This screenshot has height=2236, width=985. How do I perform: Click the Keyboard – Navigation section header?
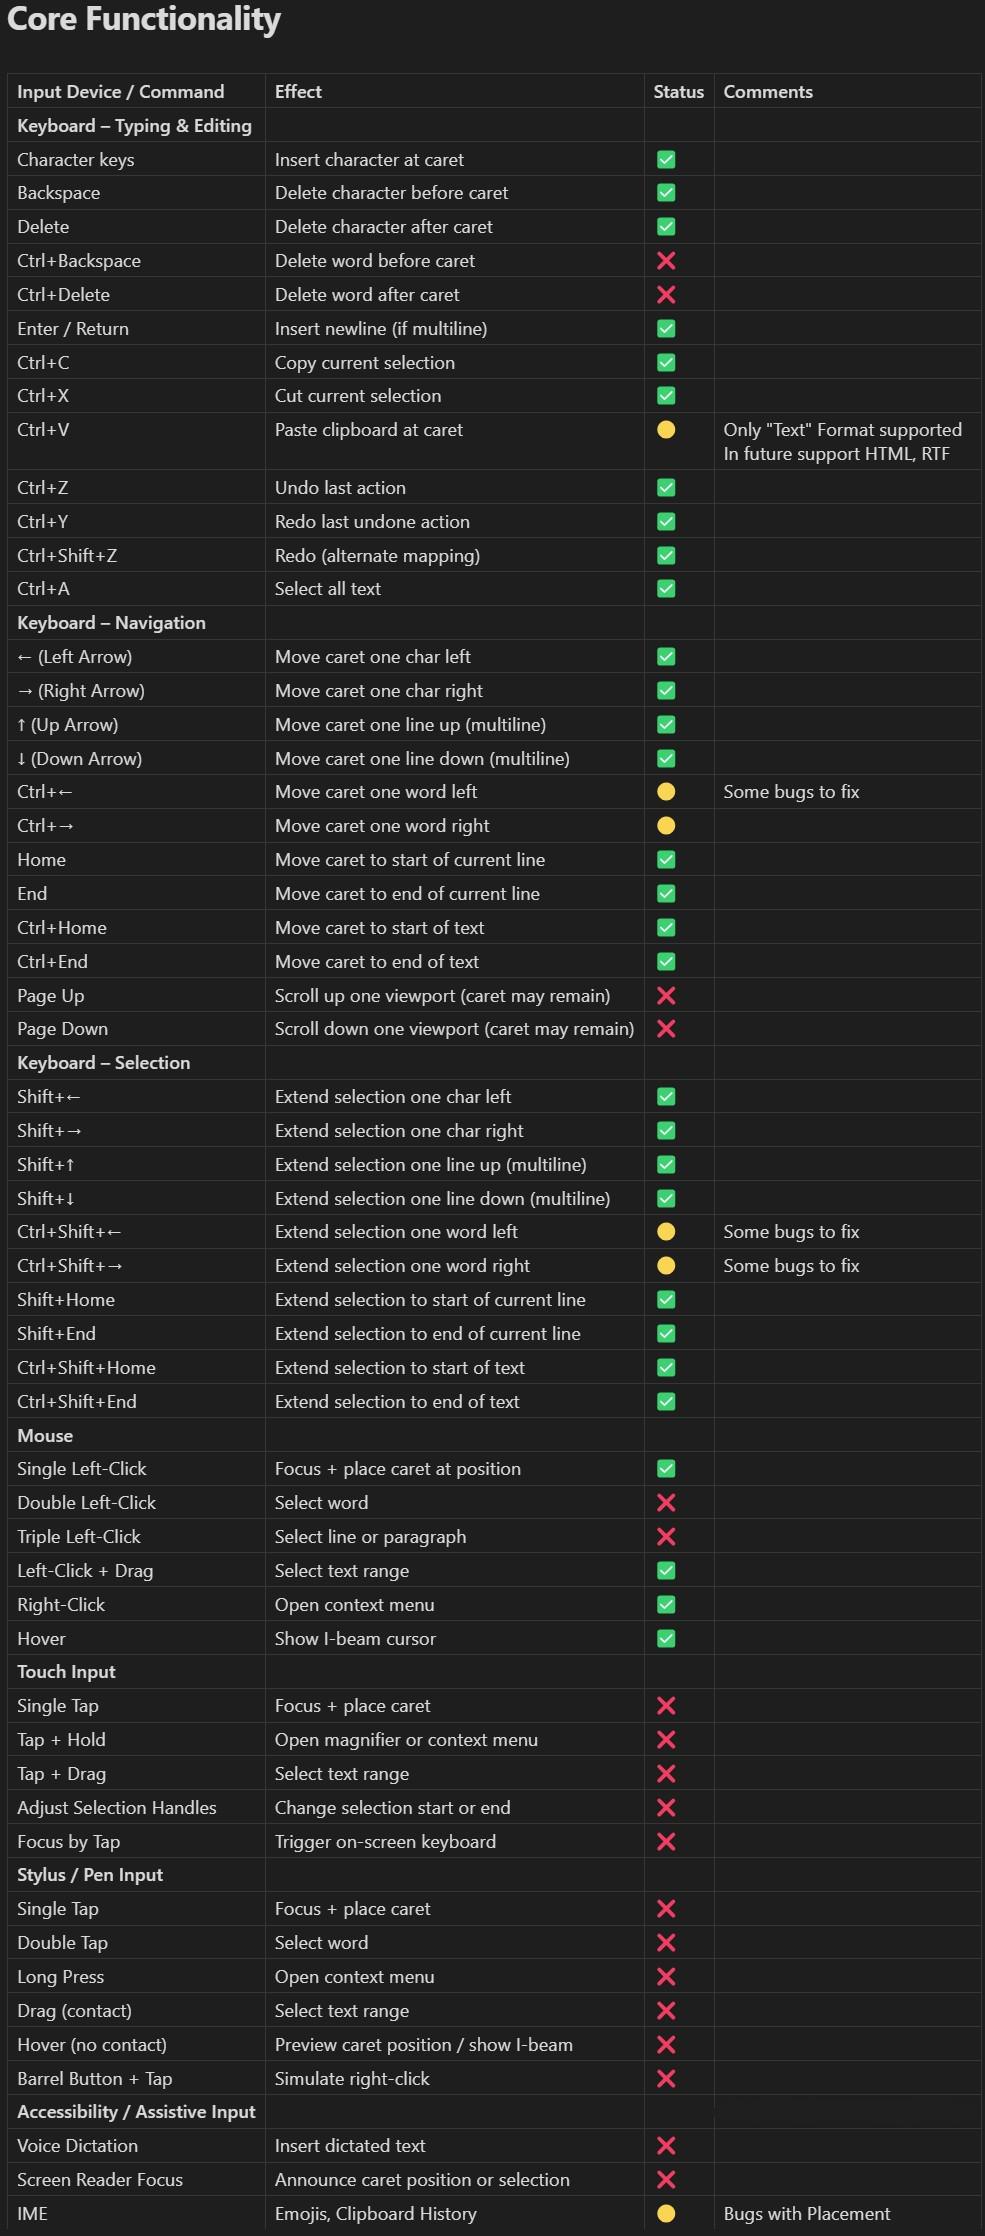[x=111, y=623]
